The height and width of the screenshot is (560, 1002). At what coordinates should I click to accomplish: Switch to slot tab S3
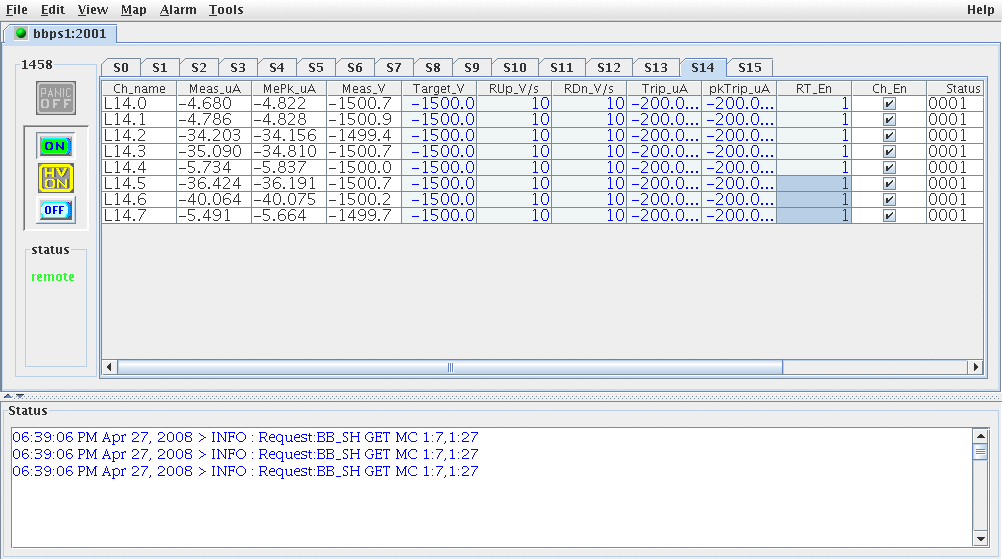point(238,67)
